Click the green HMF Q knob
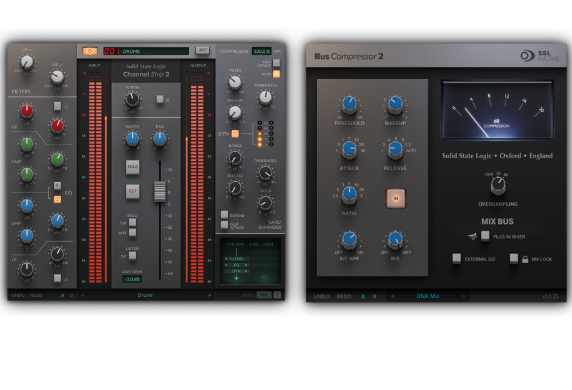Screen dimensions: 572x390 (27, 174)
